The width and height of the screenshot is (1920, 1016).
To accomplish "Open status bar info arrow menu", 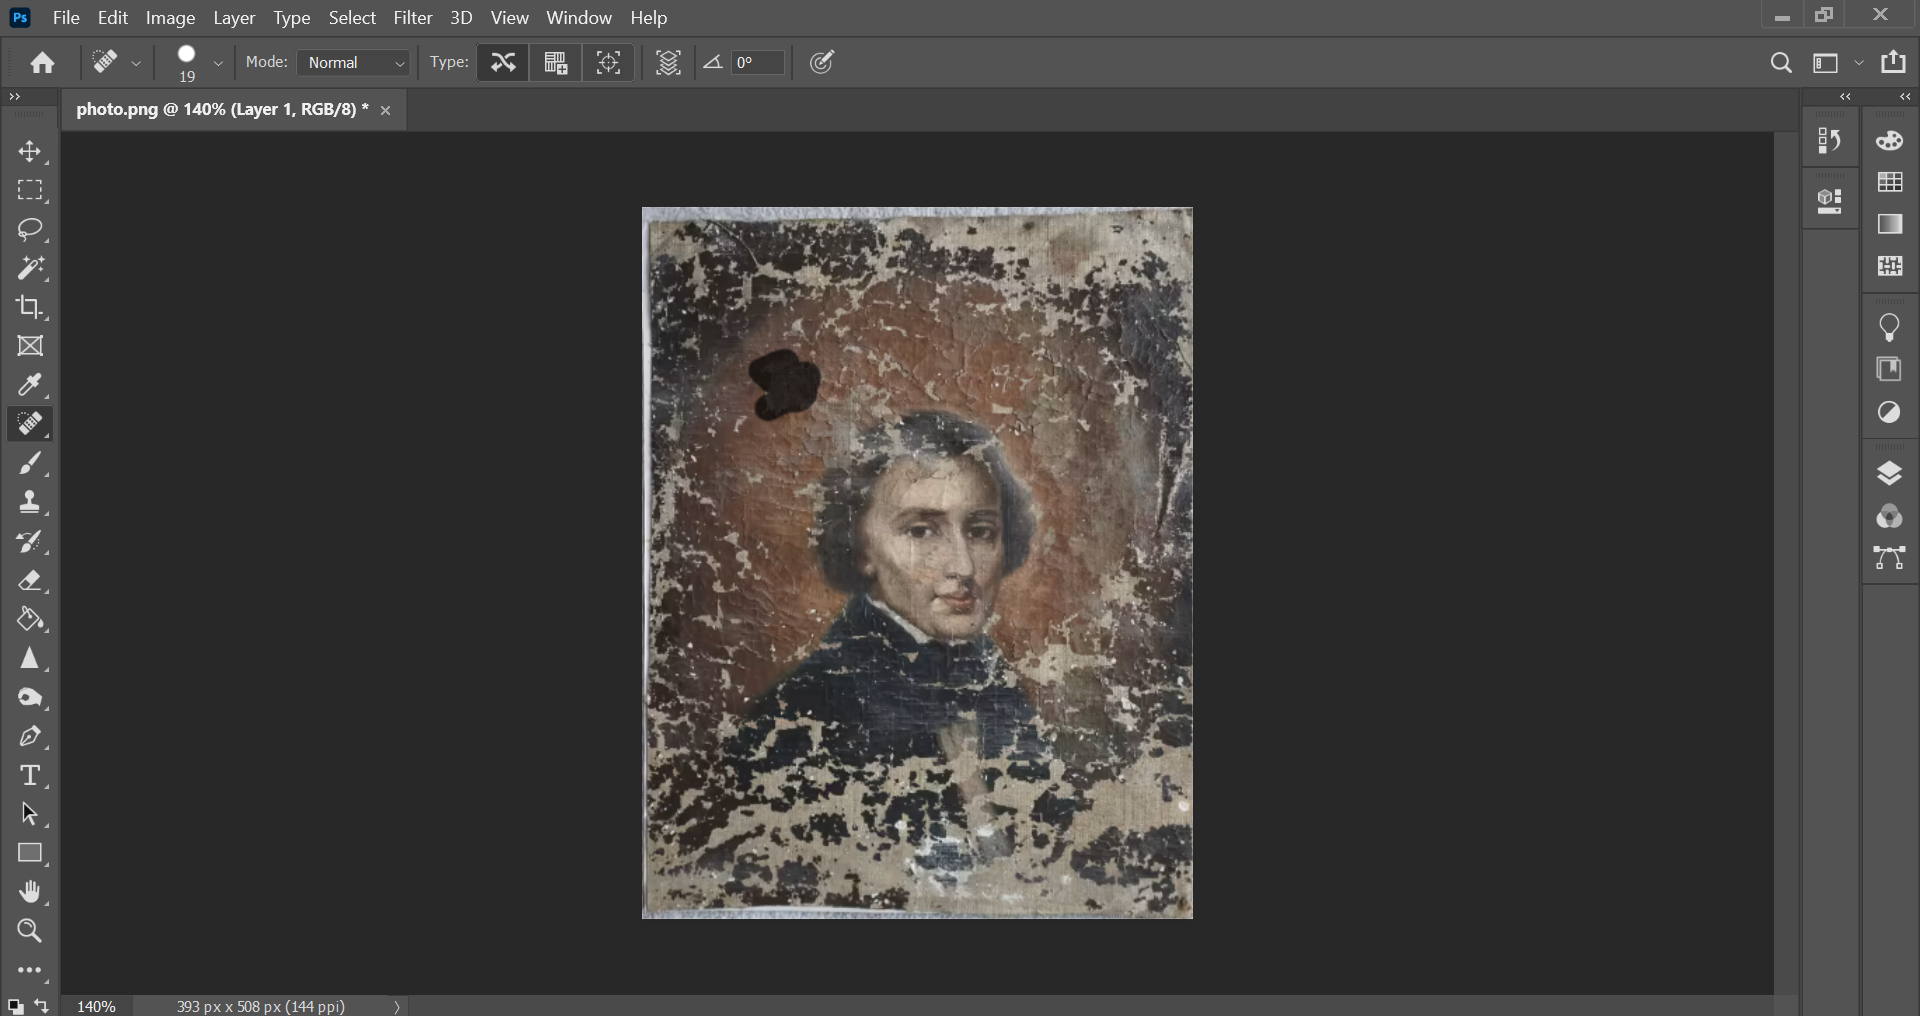I will pyautogui.click(x=397, y=1007).
